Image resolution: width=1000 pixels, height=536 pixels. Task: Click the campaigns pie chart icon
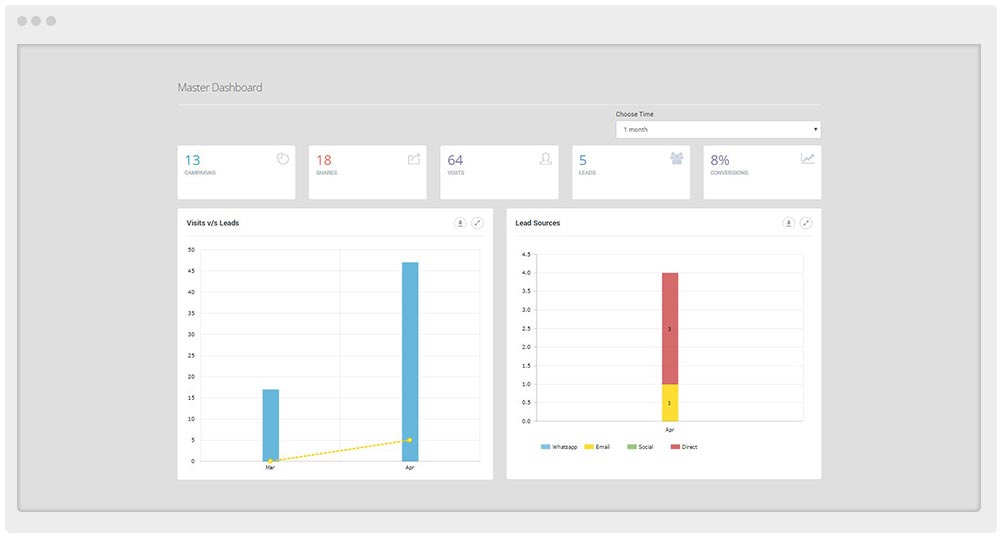[283, 159]
